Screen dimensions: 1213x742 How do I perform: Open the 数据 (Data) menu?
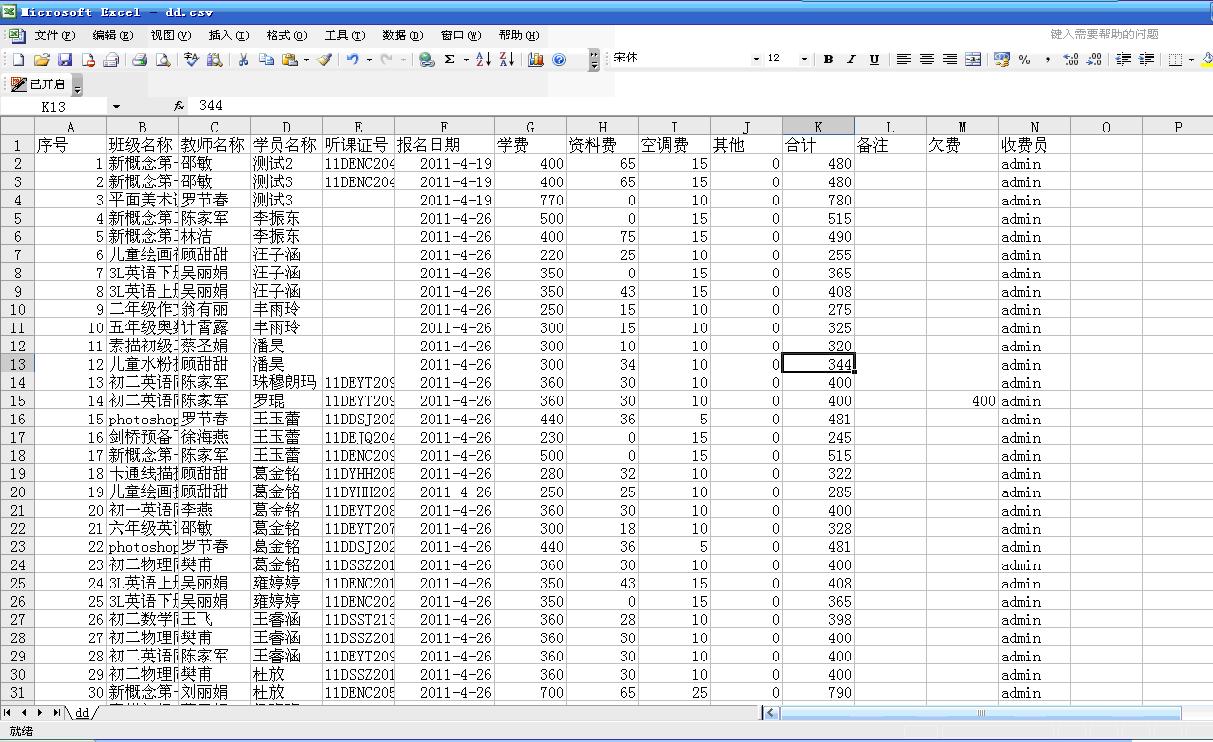402,35
